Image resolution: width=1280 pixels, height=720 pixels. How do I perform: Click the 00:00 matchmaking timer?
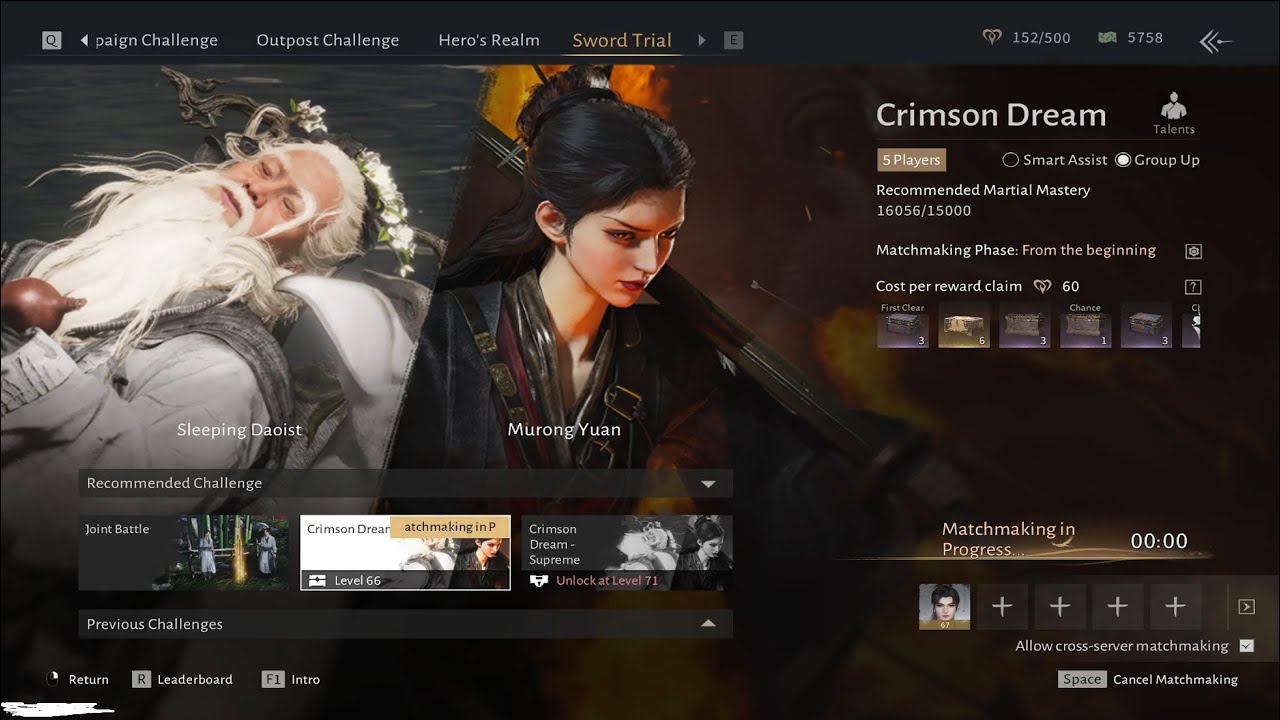click(1159, 541)
